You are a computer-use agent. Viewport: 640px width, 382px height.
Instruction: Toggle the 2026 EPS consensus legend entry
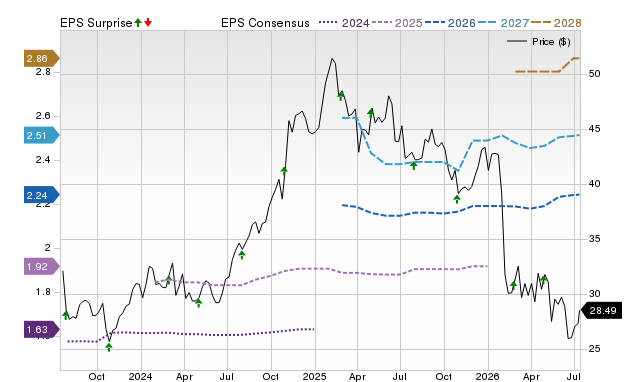(x=450, y=23)
